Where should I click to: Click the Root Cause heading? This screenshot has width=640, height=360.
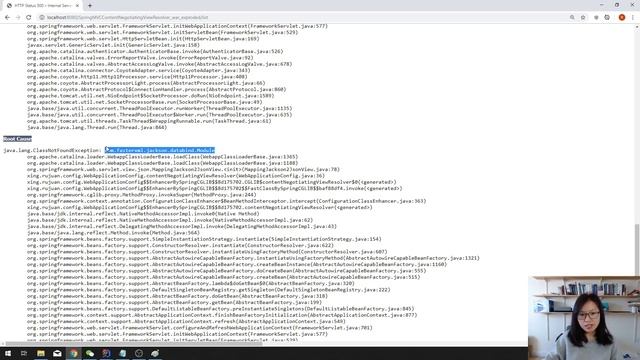[17, 139]
